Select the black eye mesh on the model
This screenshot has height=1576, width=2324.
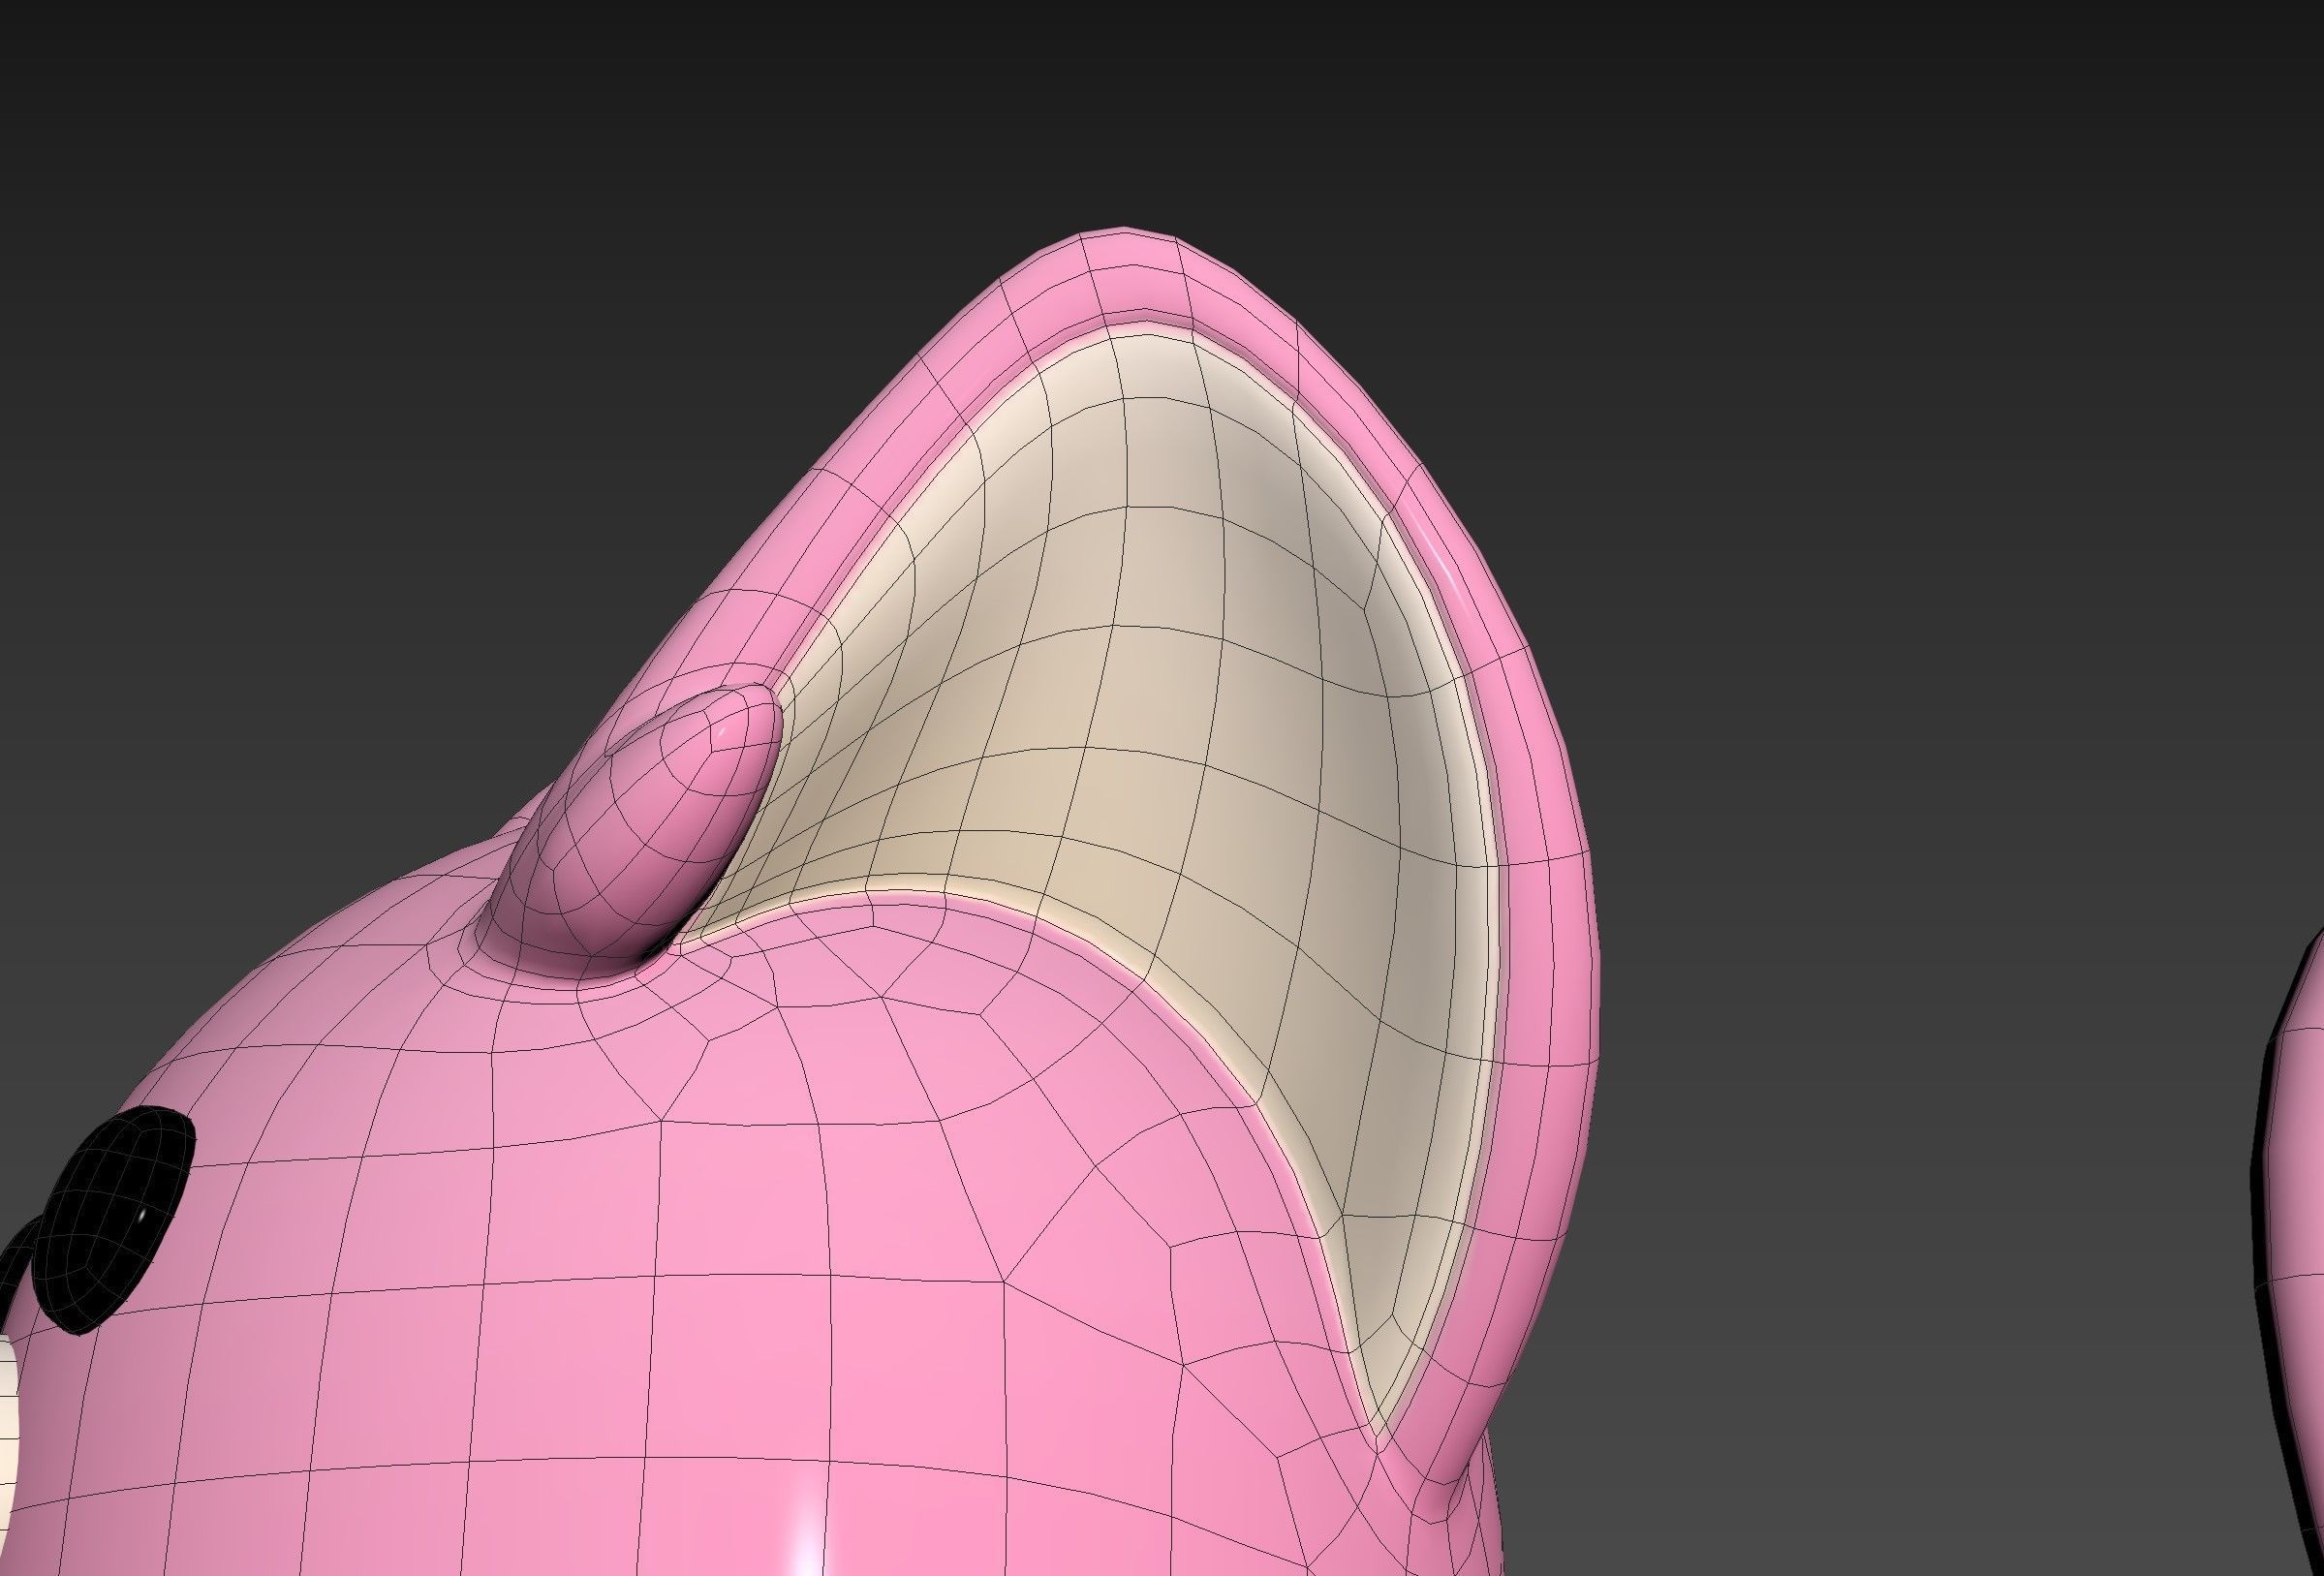tap(115, 1218)
